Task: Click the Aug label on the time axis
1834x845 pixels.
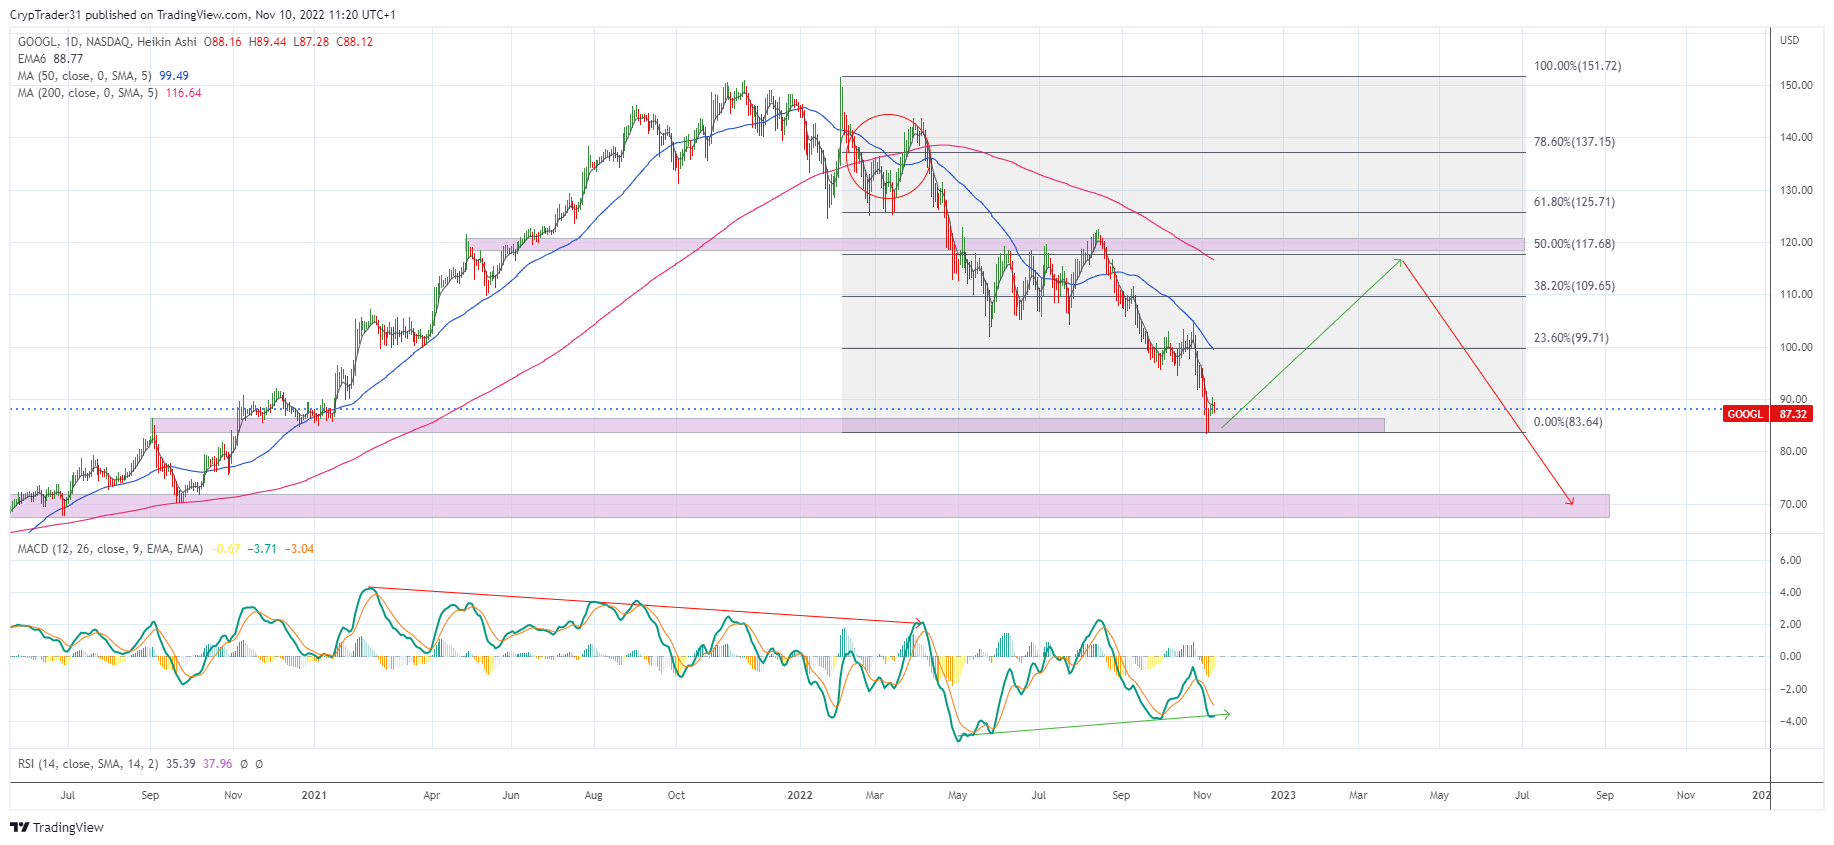Action: click(594, 796)
